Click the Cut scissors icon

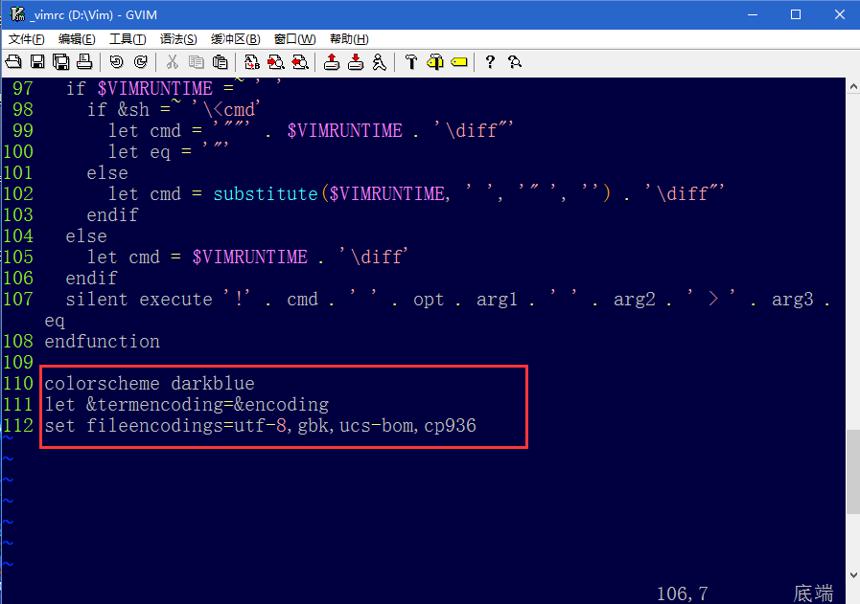point(172,62)
